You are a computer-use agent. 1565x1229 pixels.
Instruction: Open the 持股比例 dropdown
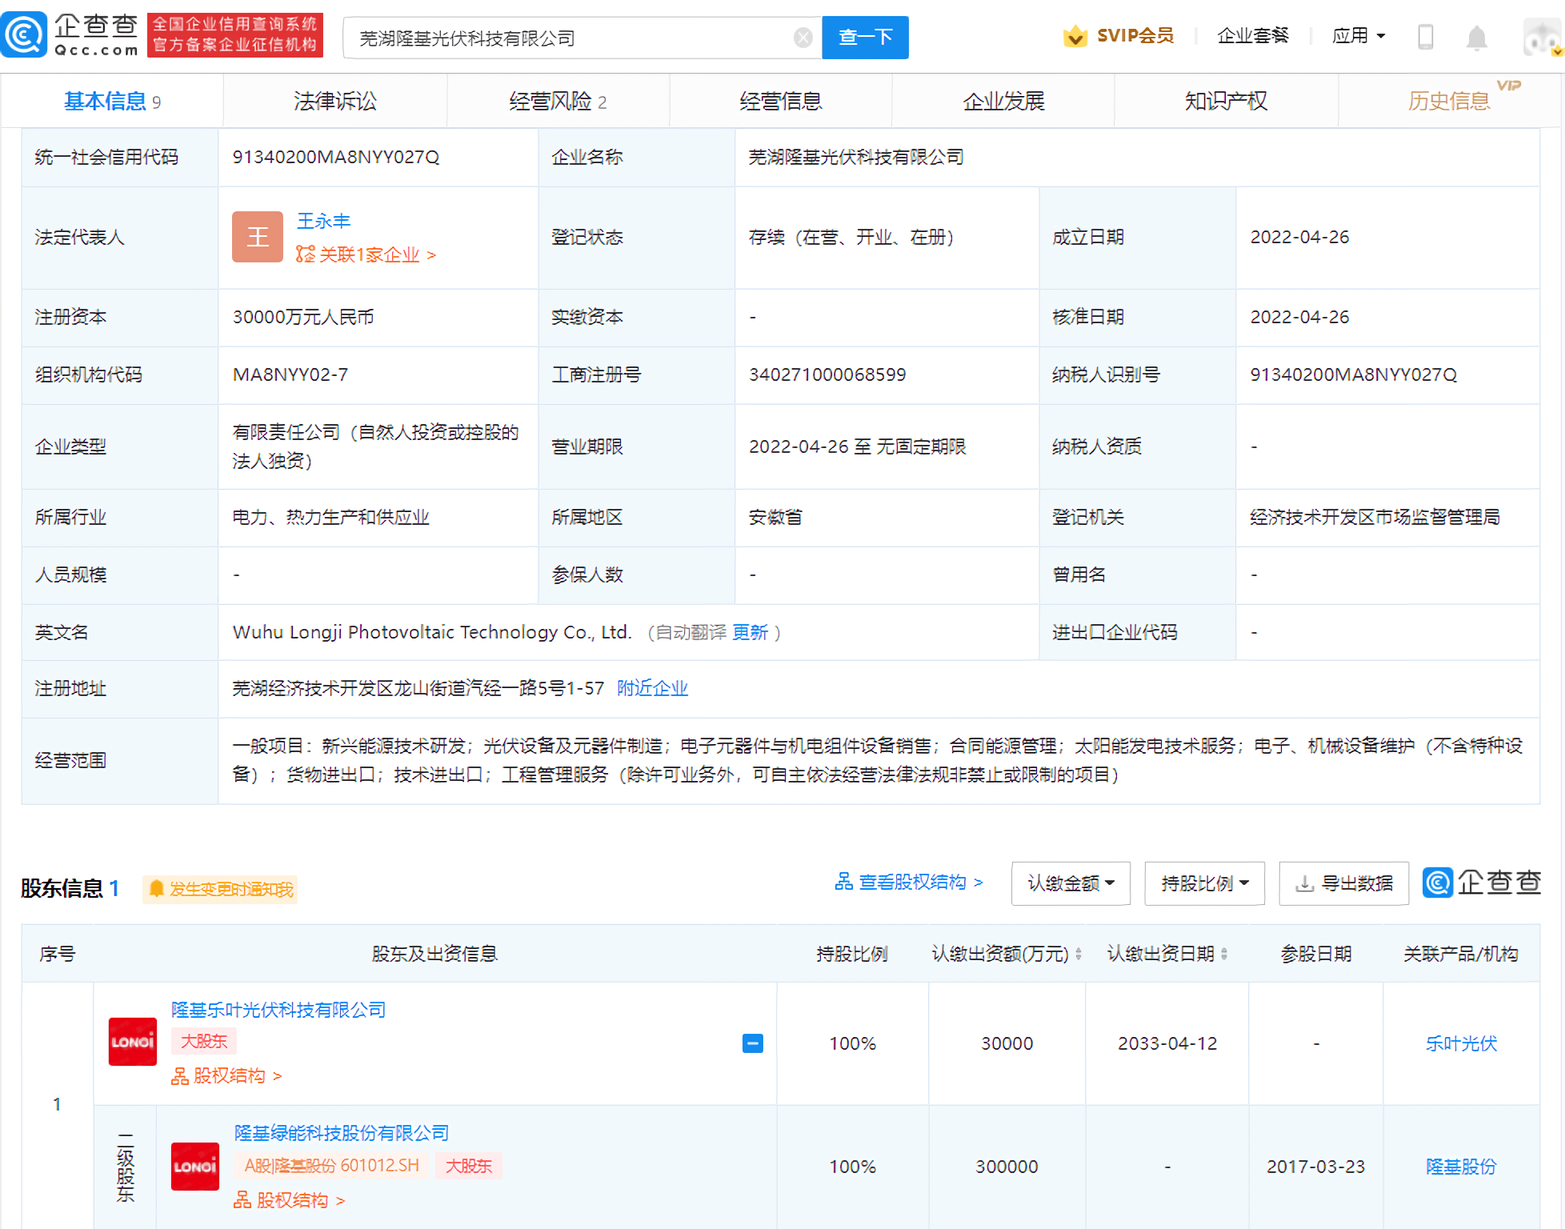click(x=1204, y=883)
